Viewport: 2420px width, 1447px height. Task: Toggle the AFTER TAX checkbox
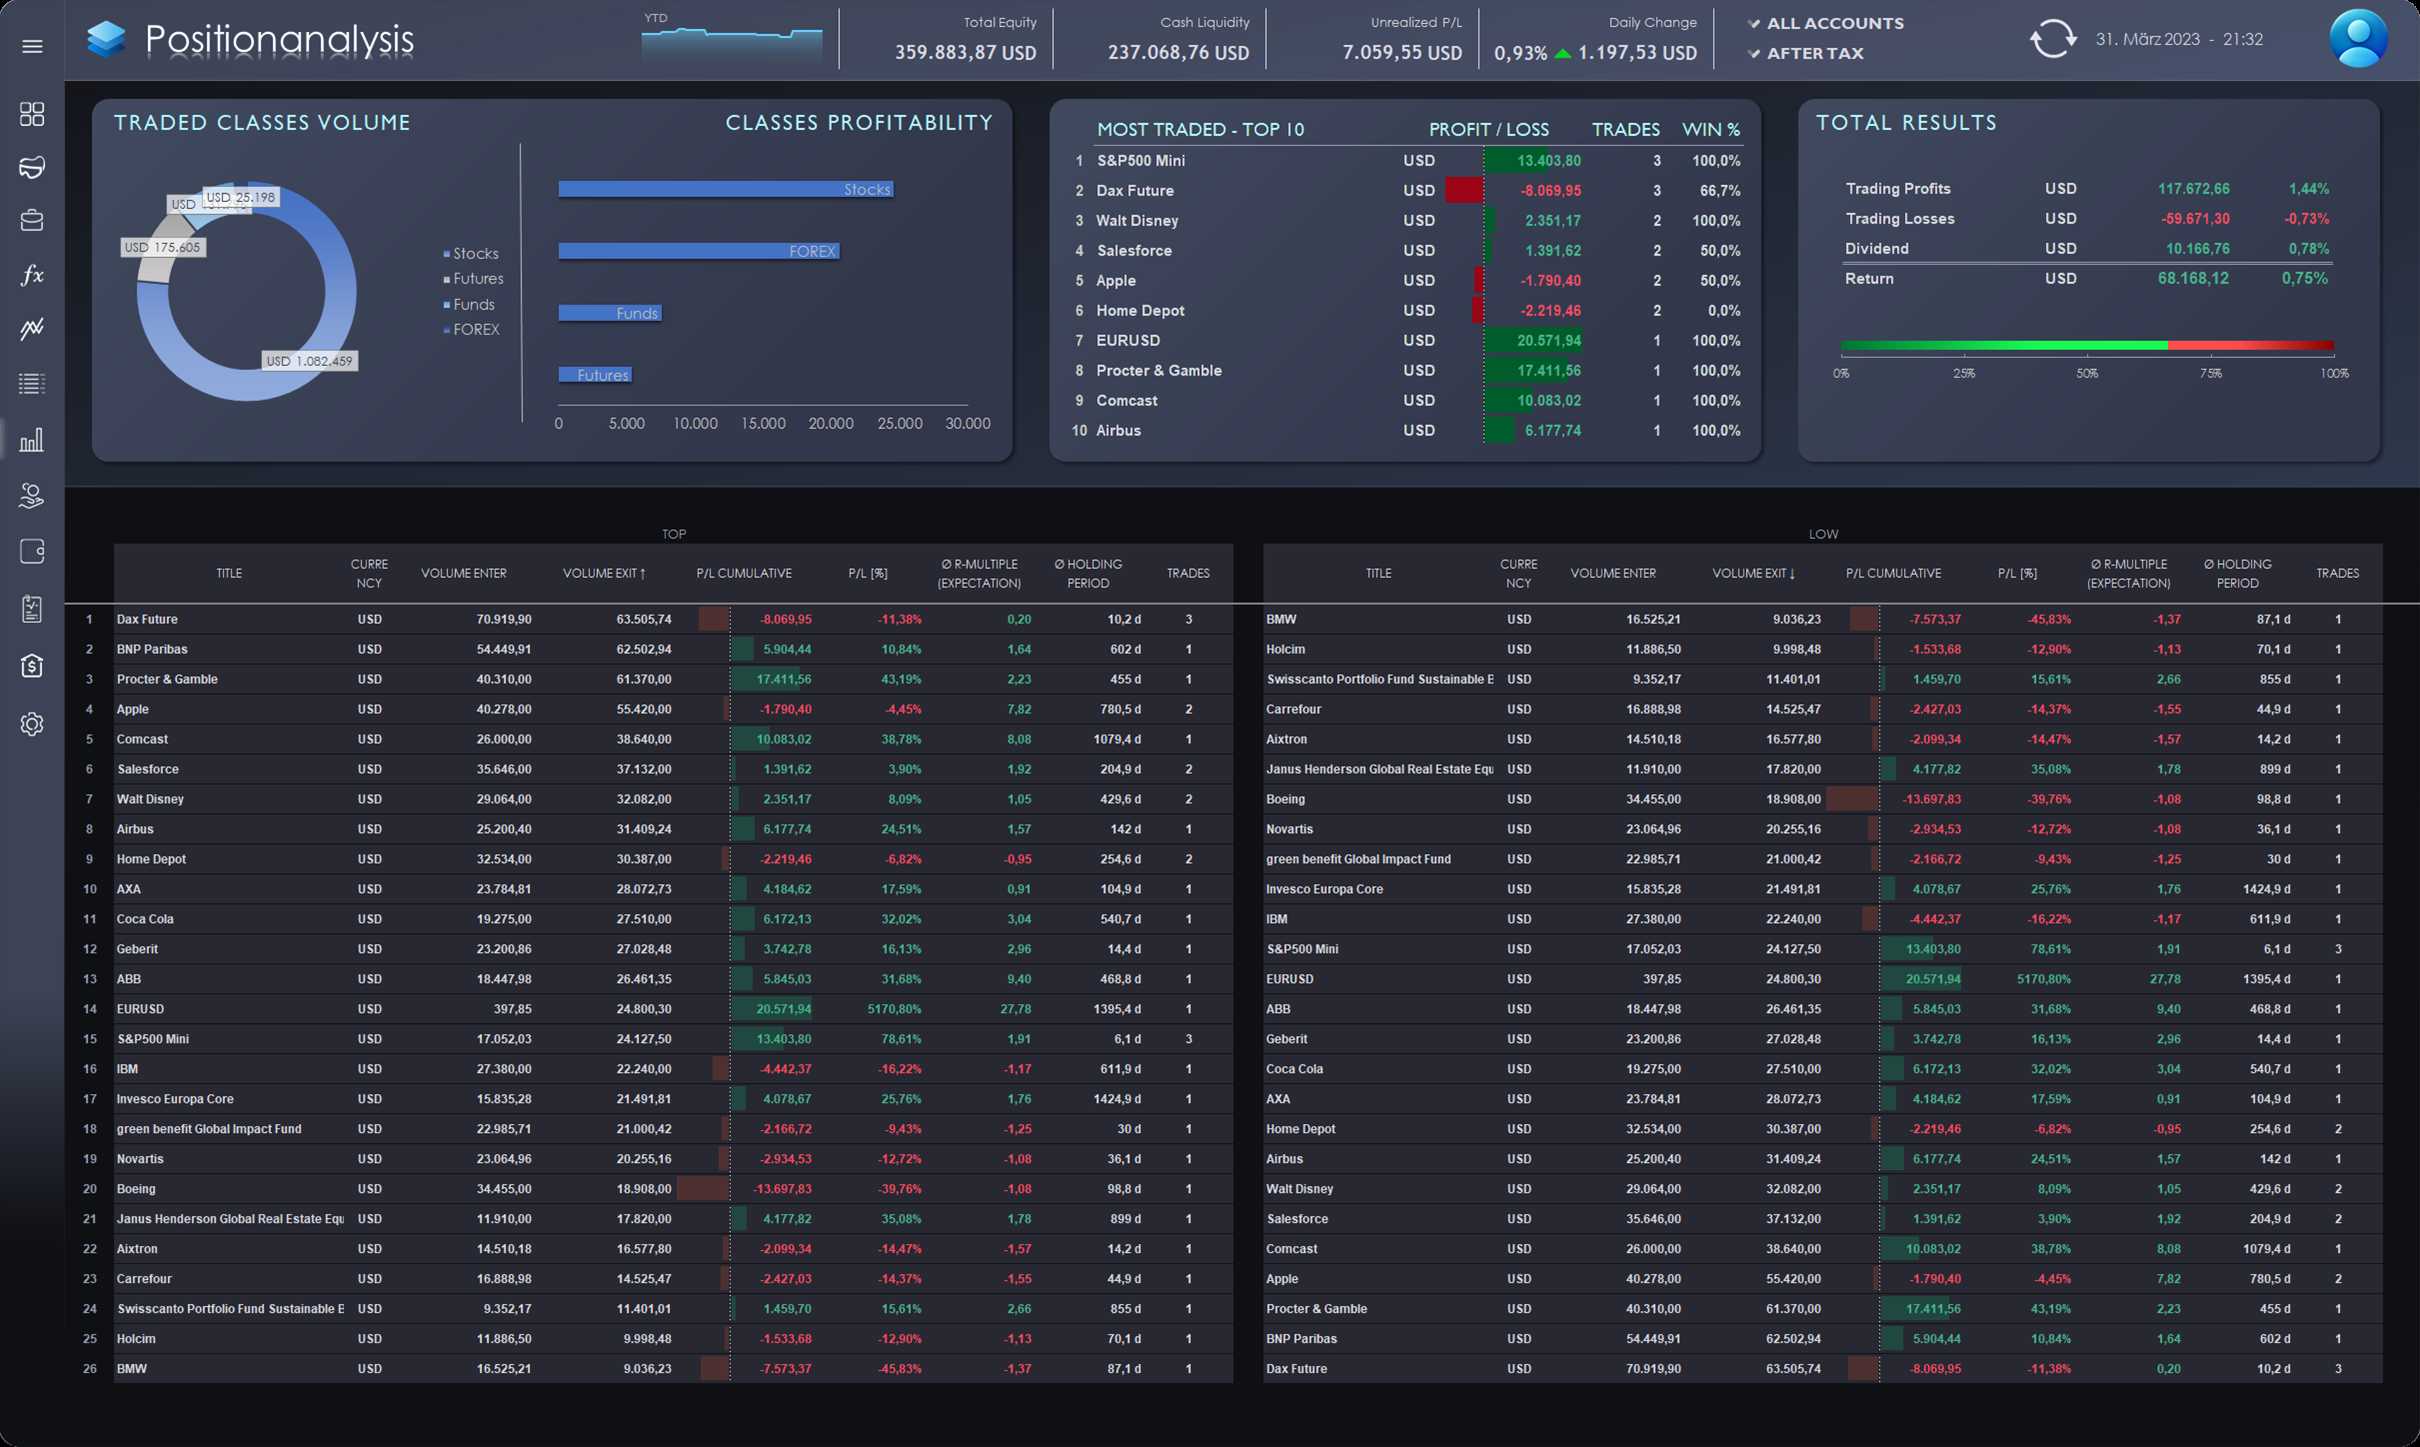[1754, 53]
